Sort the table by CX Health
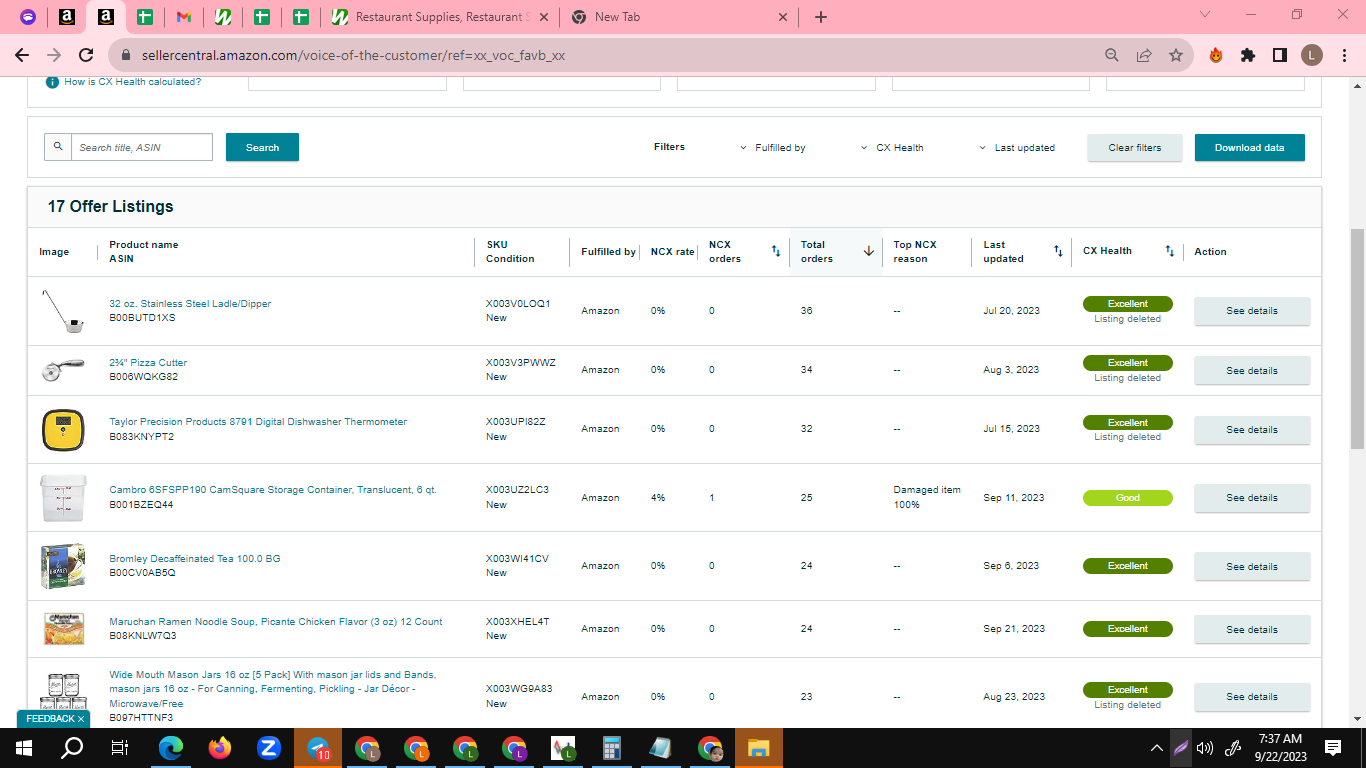 pos(1170,251)
